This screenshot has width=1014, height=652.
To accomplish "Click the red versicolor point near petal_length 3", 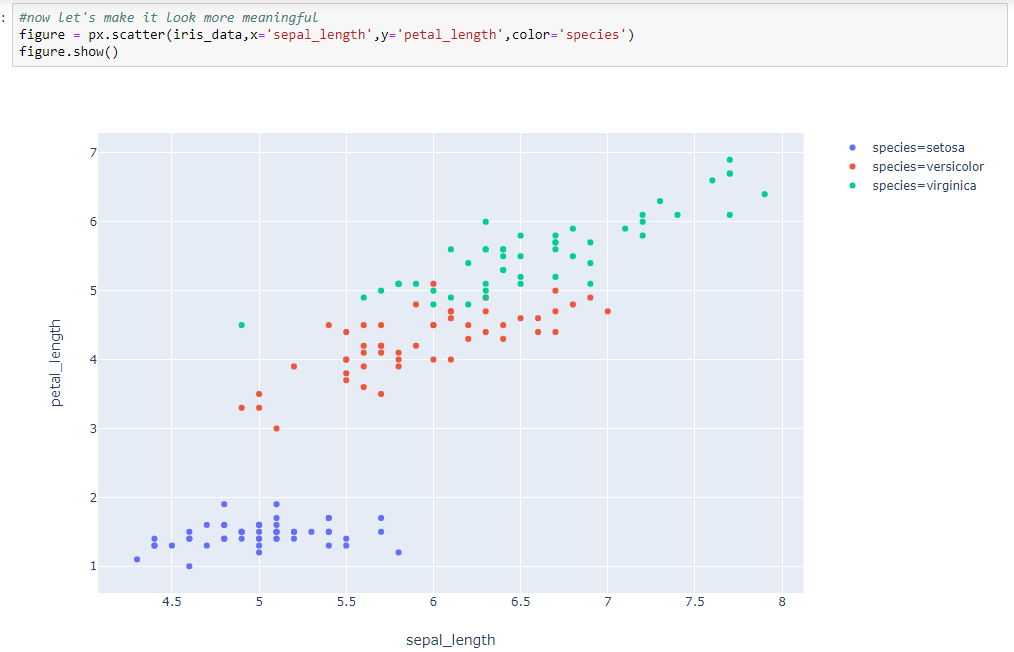I will tap(278, 427).
